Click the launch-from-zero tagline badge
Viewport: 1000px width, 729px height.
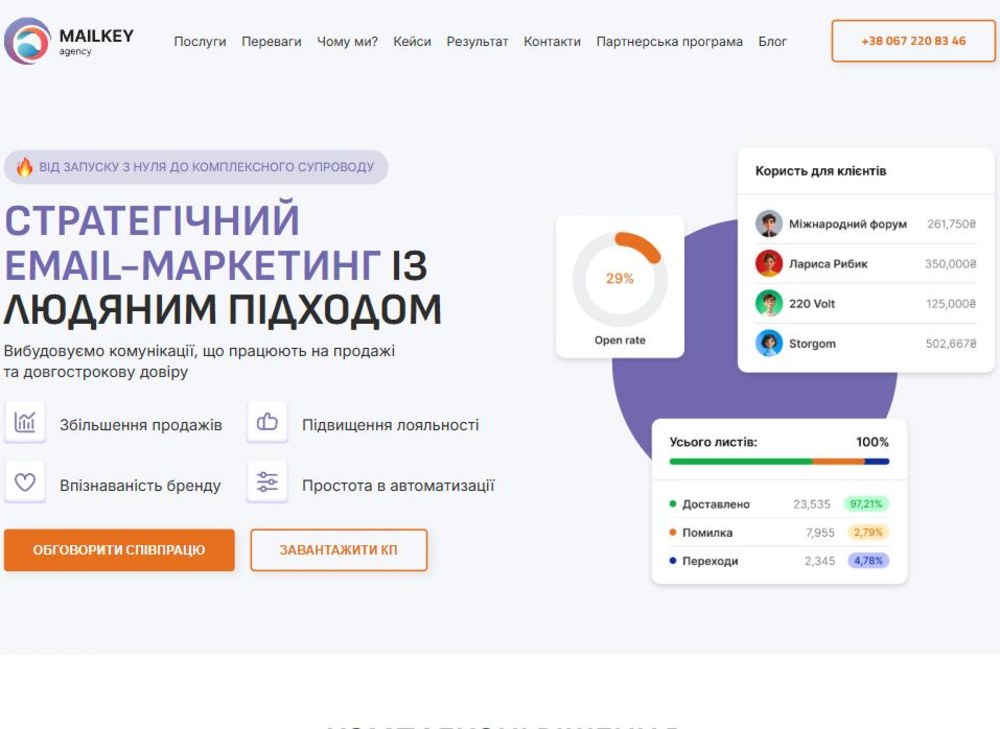click(196, 167)
